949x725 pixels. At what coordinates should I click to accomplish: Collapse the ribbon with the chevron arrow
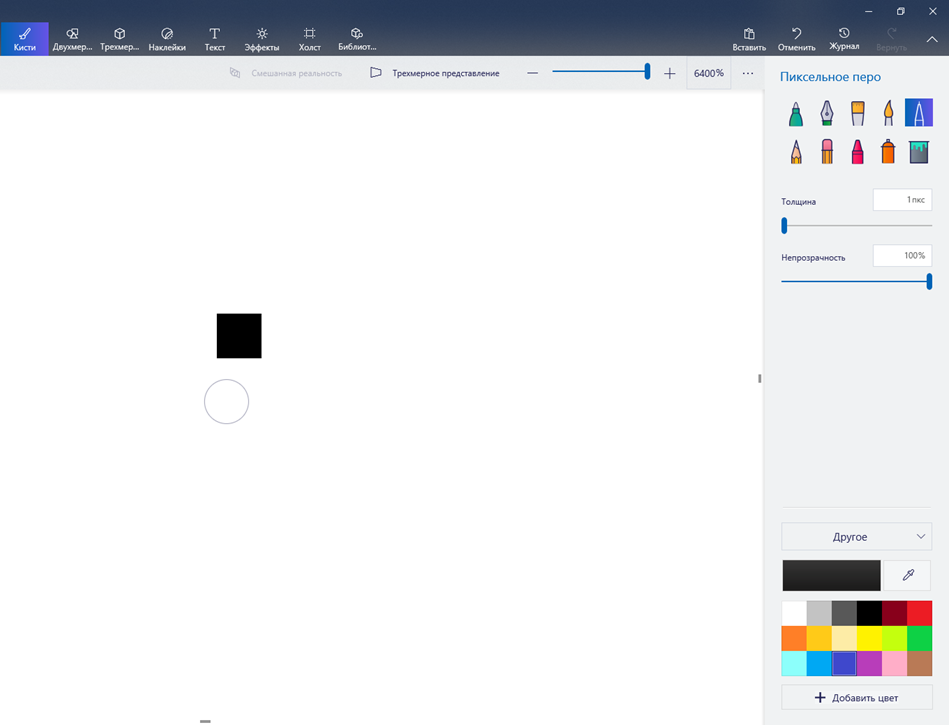(x=932, y=40)
